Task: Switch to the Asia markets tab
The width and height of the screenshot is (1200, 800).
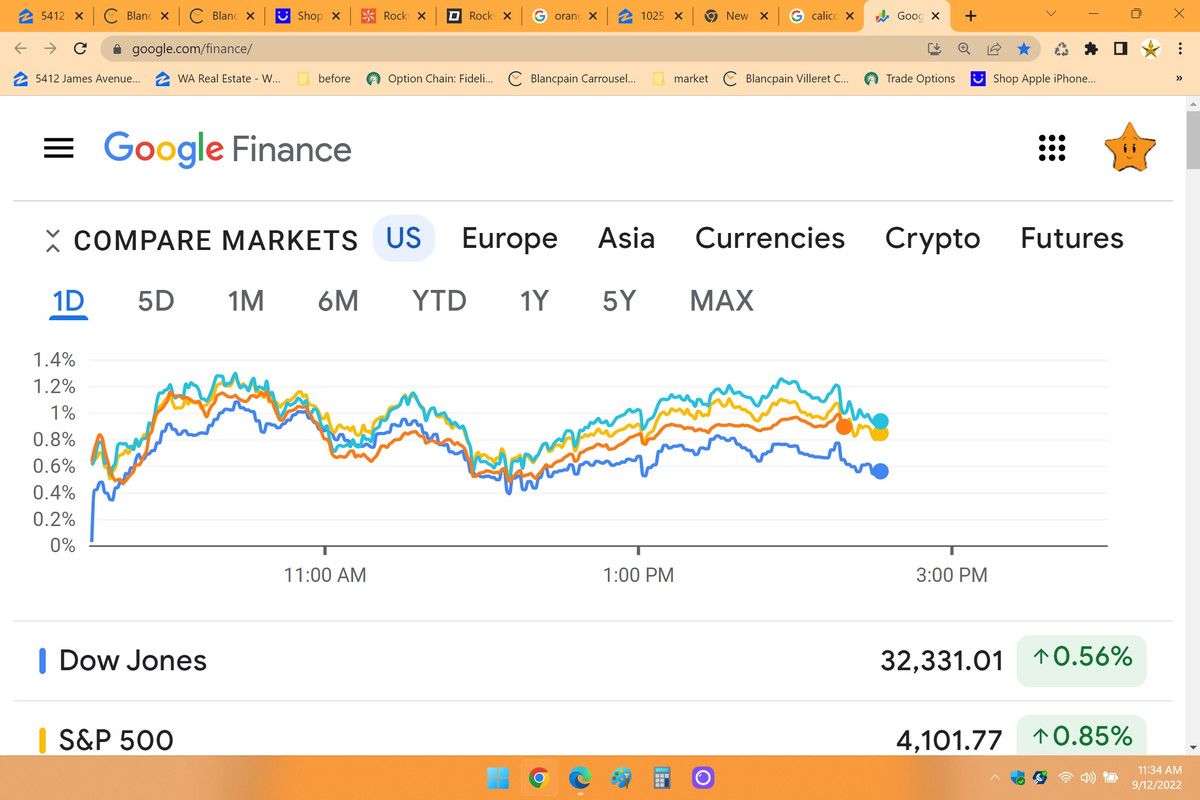Action: [x=626, y=239]
